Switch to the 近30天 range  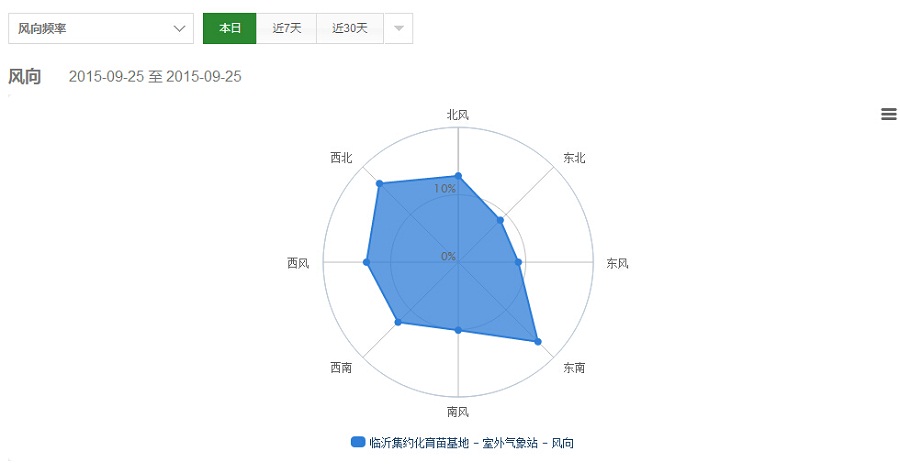click(x=350, y=28)
